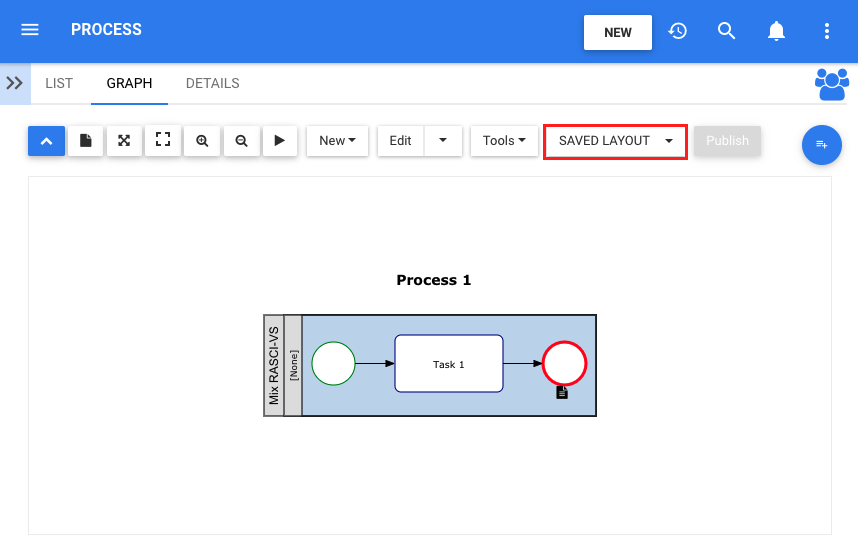Click the NEW button in the header

click(617, 32)
